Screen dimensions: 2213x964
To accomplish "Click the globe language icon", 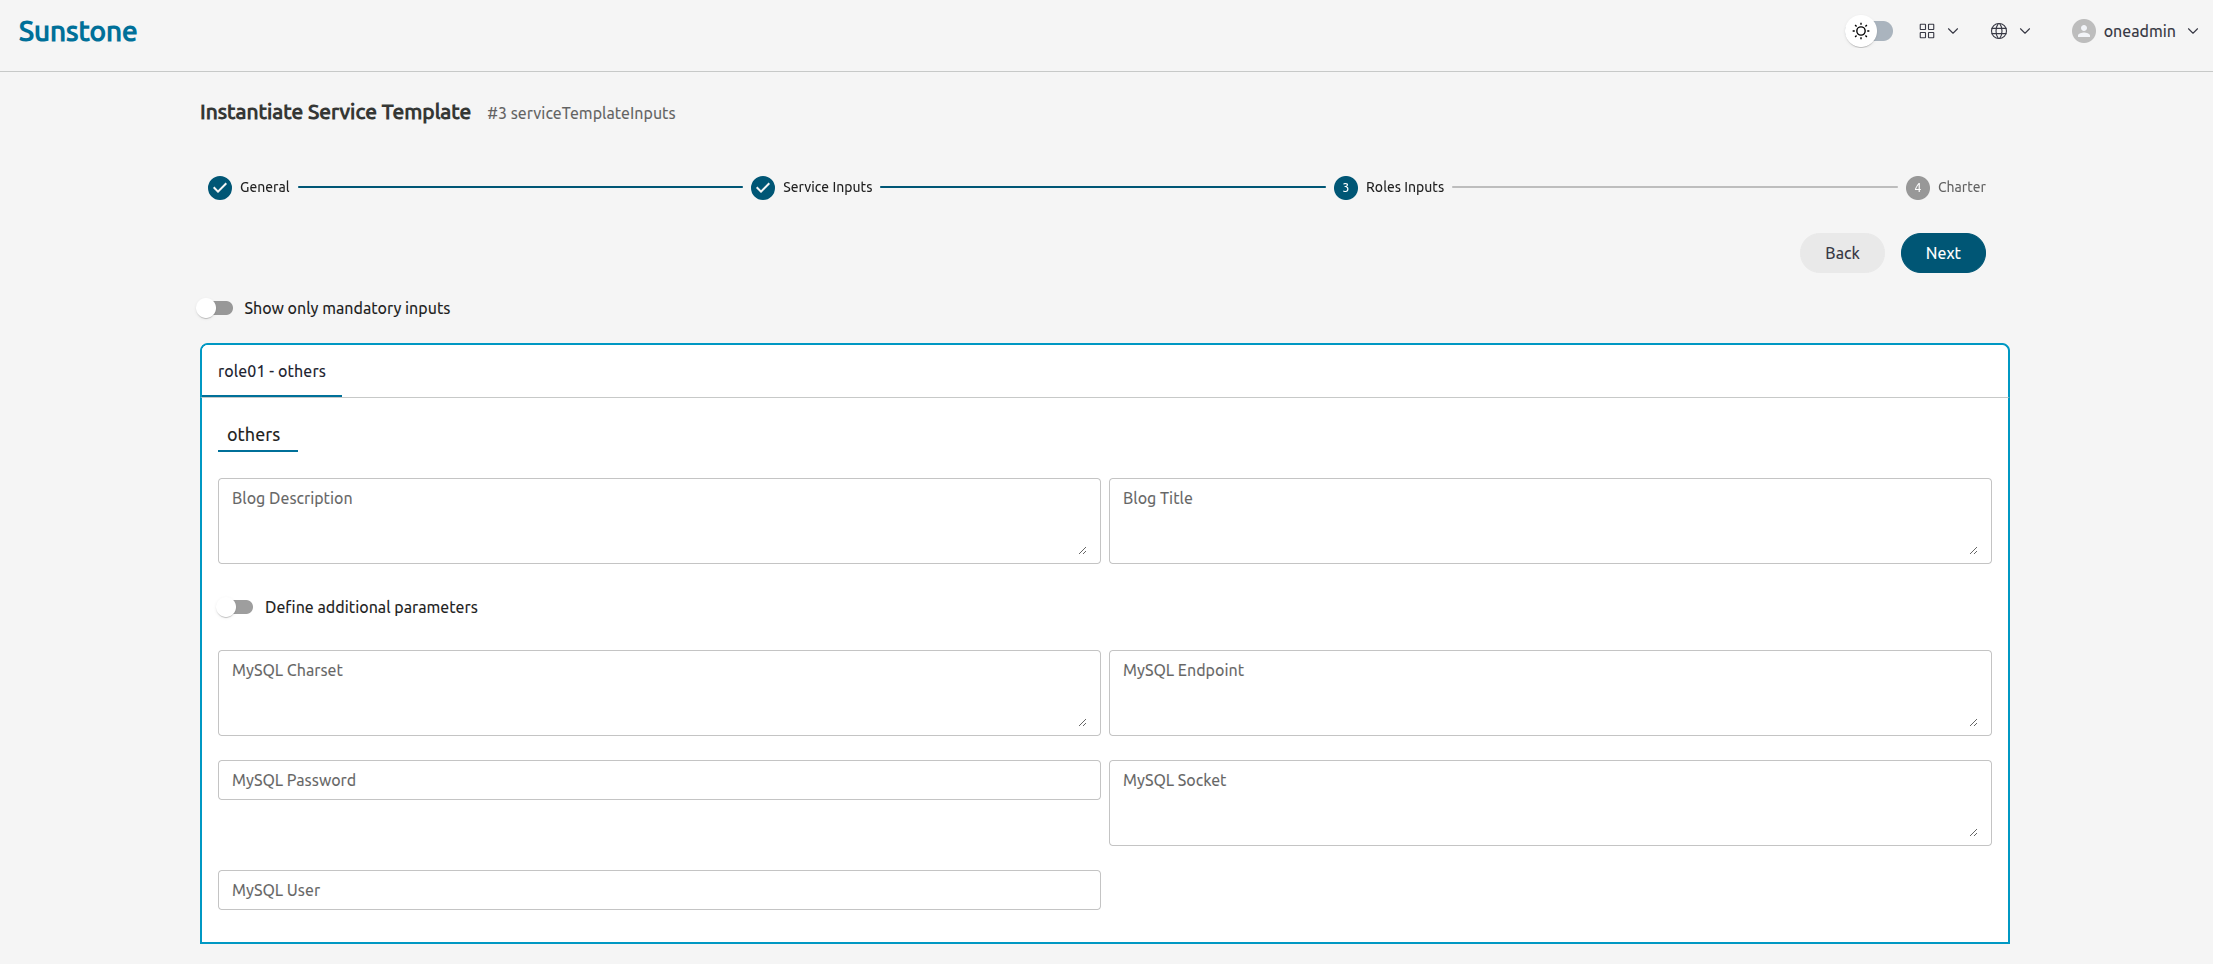I will pyautogui.click(x=1999, y=31).
